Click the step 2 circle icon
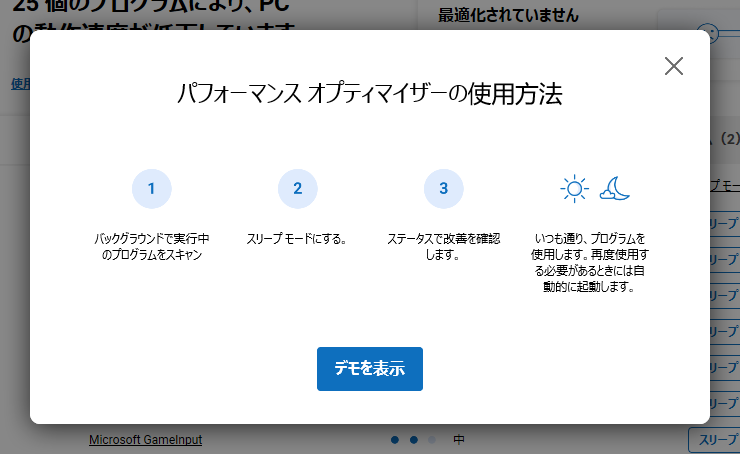Image resolution: width=740 pixels, height=454 pixels. 297,188
